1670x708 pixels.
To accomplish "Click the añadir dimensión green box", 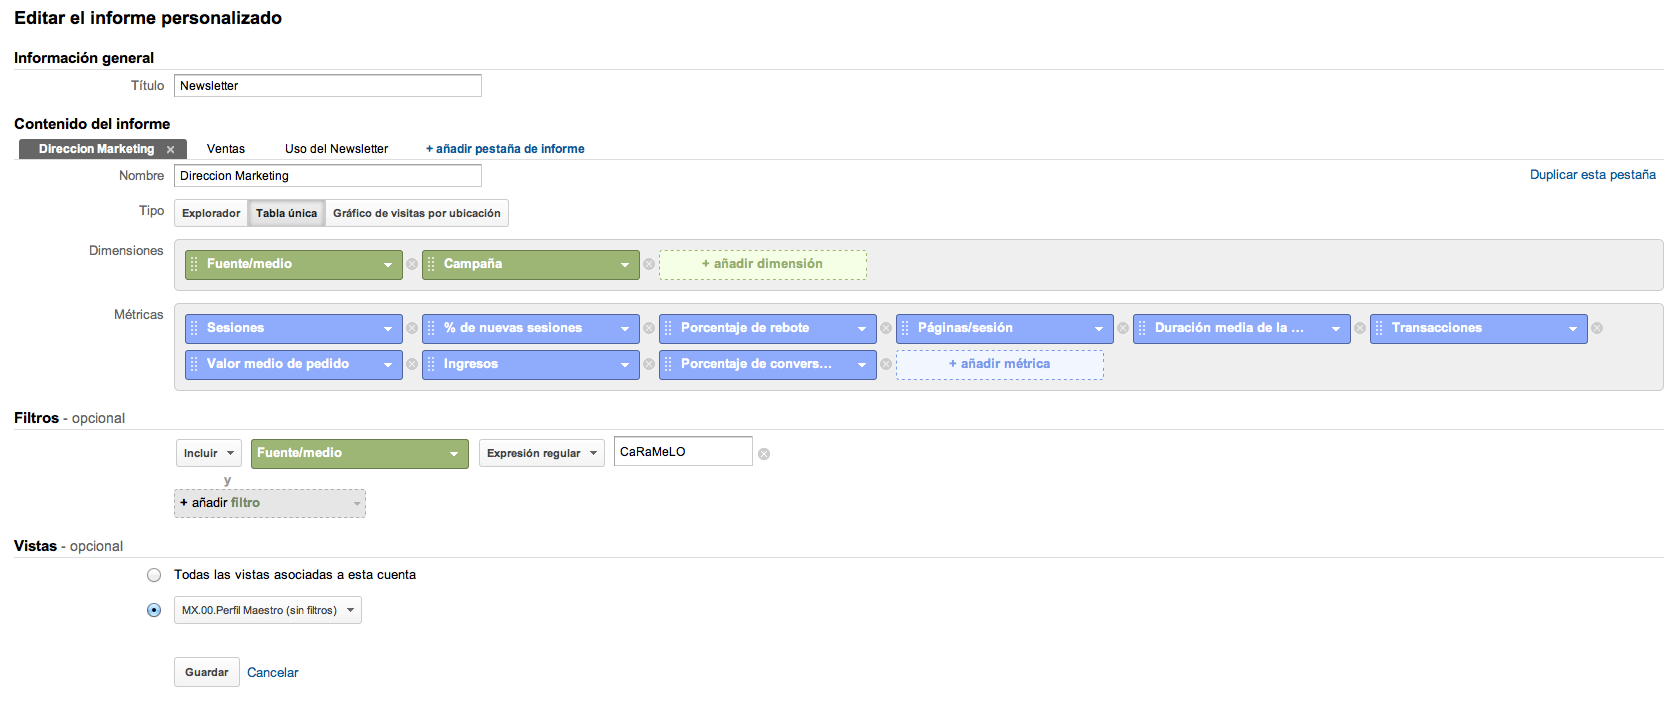I will (x=762, y=264).
